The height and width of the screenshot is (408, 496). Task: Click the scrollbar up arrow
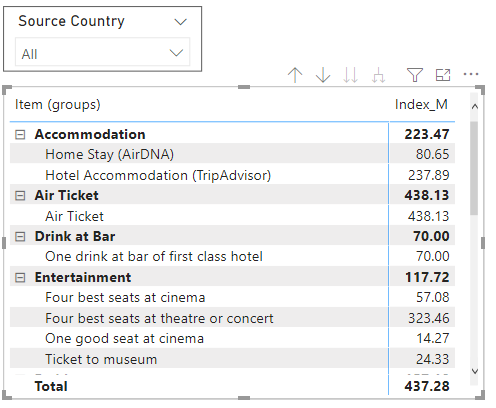(475, 107)
